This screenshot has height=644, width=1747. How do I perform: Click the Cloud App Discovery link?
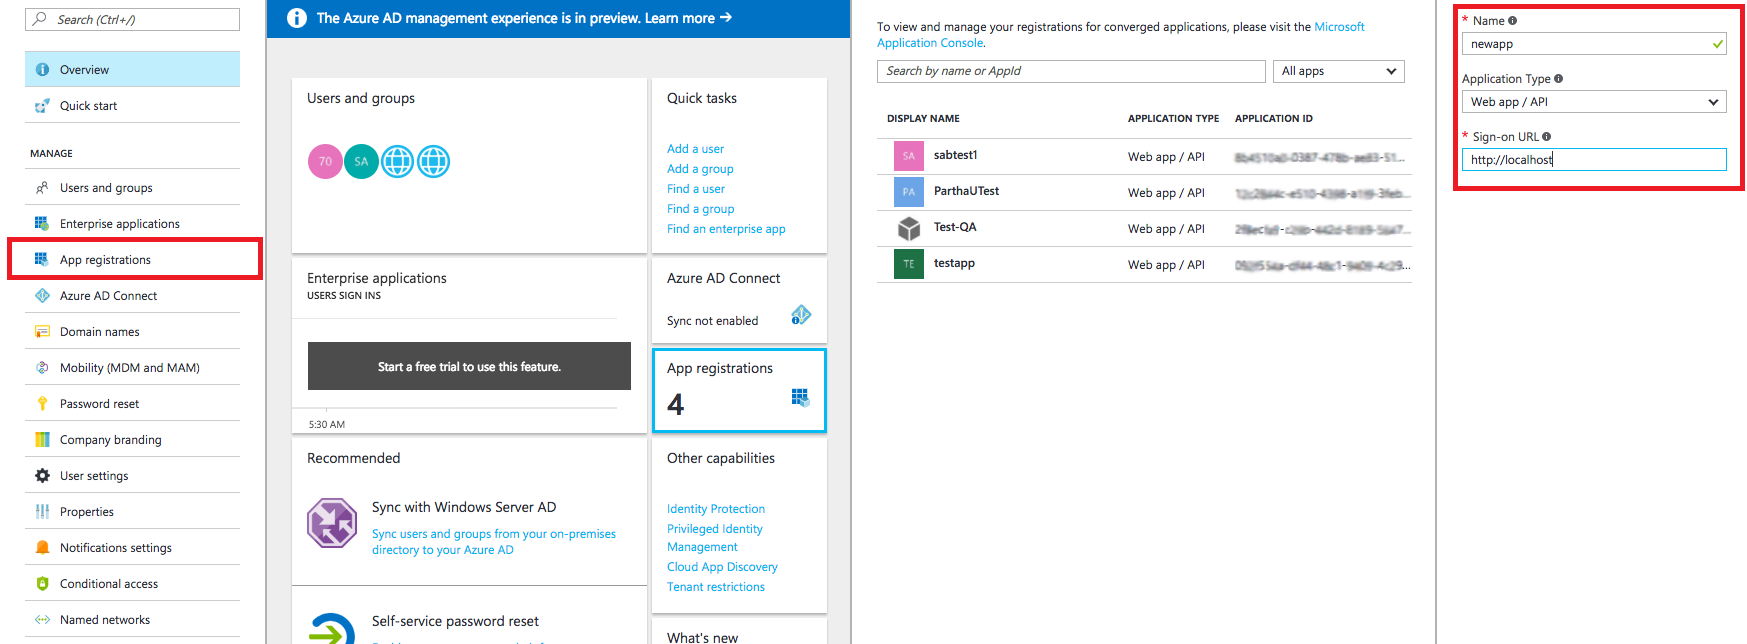click(x=722, y=567)
